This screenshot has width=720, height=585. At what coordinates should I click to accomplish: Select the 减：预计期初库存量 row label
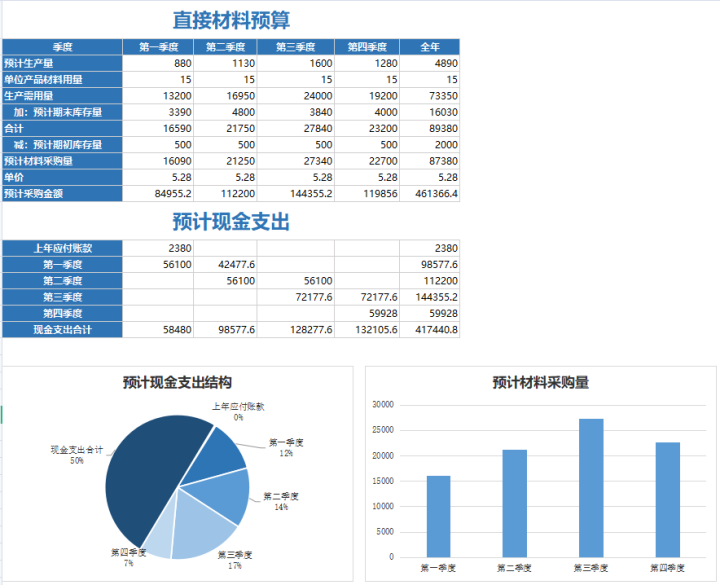tap(62, 145)
